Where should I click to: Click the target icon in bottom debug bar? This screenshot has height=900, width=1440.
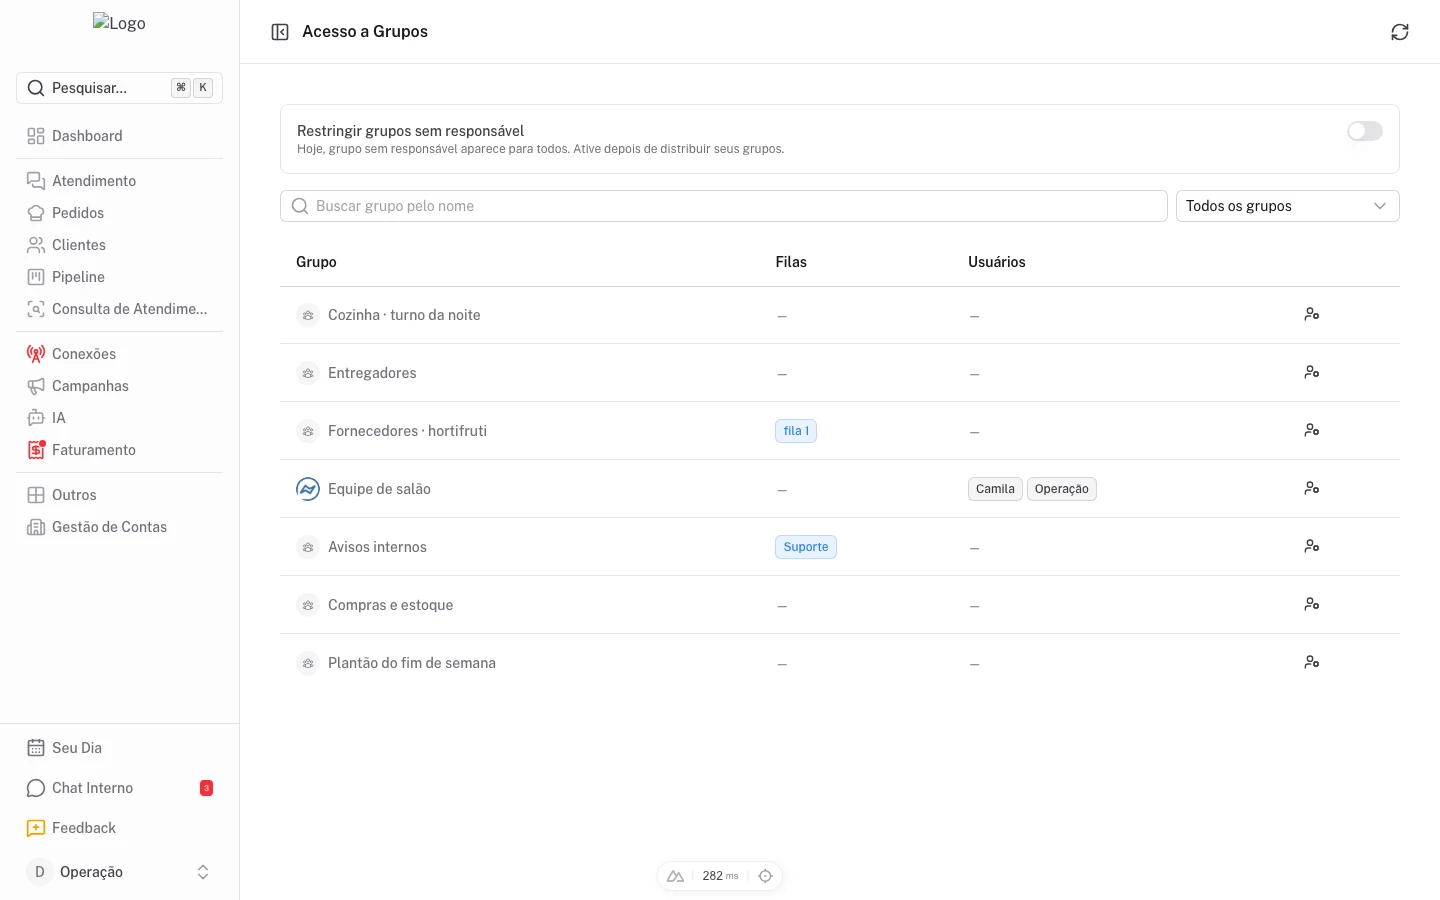click(765, 876)
